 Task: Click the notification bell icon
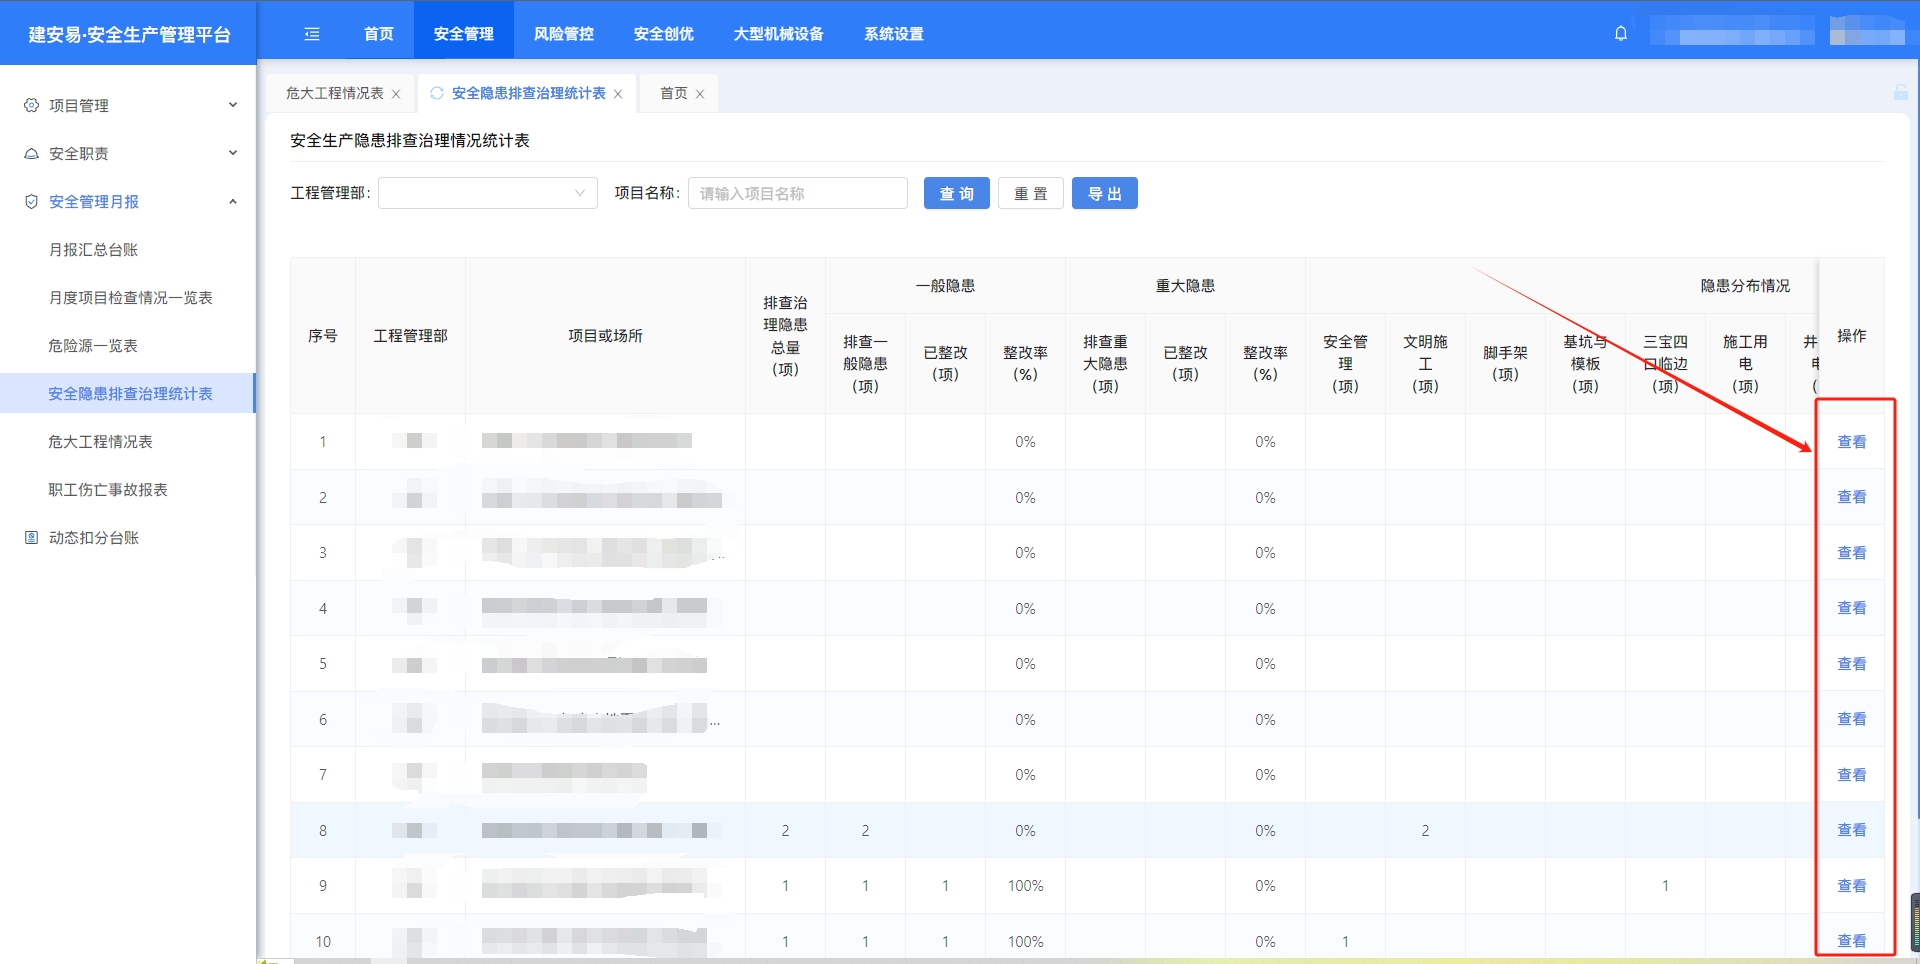(1621, 33)
